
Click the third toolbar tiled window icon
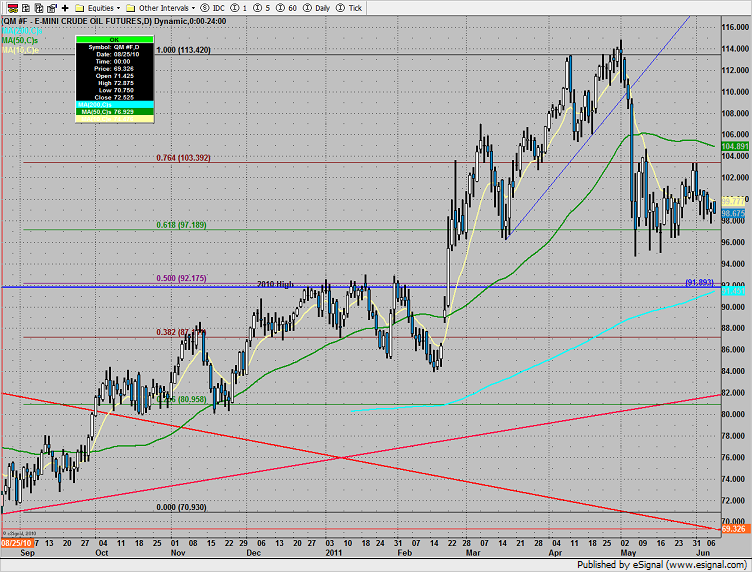click(x=39, y=8)
